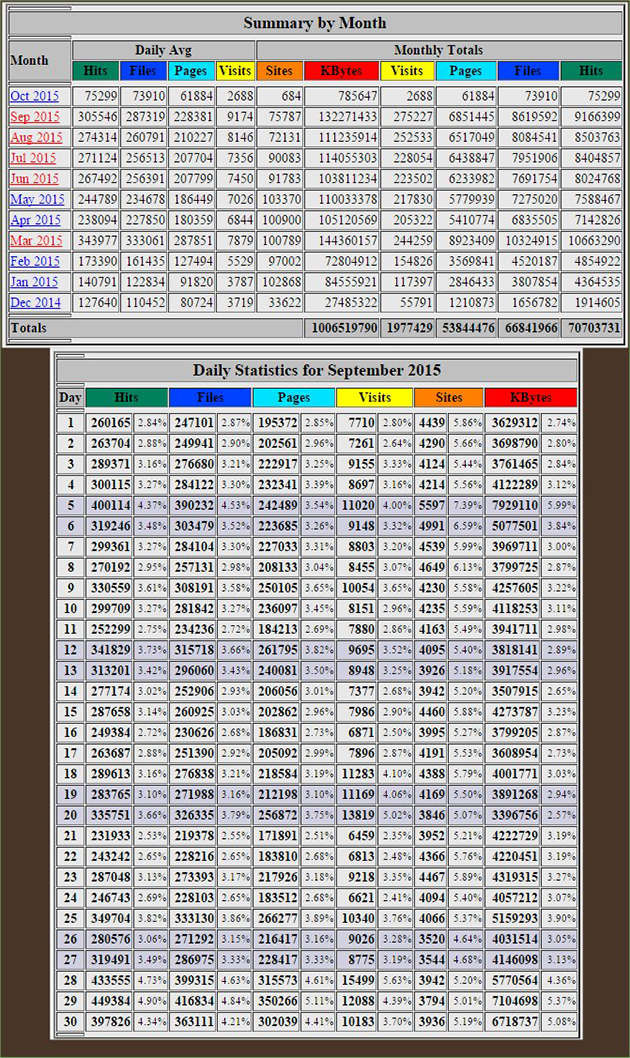630x1058 pixels.
Task: Open the Dec 2014 month link
Action: tap(35, 302)
